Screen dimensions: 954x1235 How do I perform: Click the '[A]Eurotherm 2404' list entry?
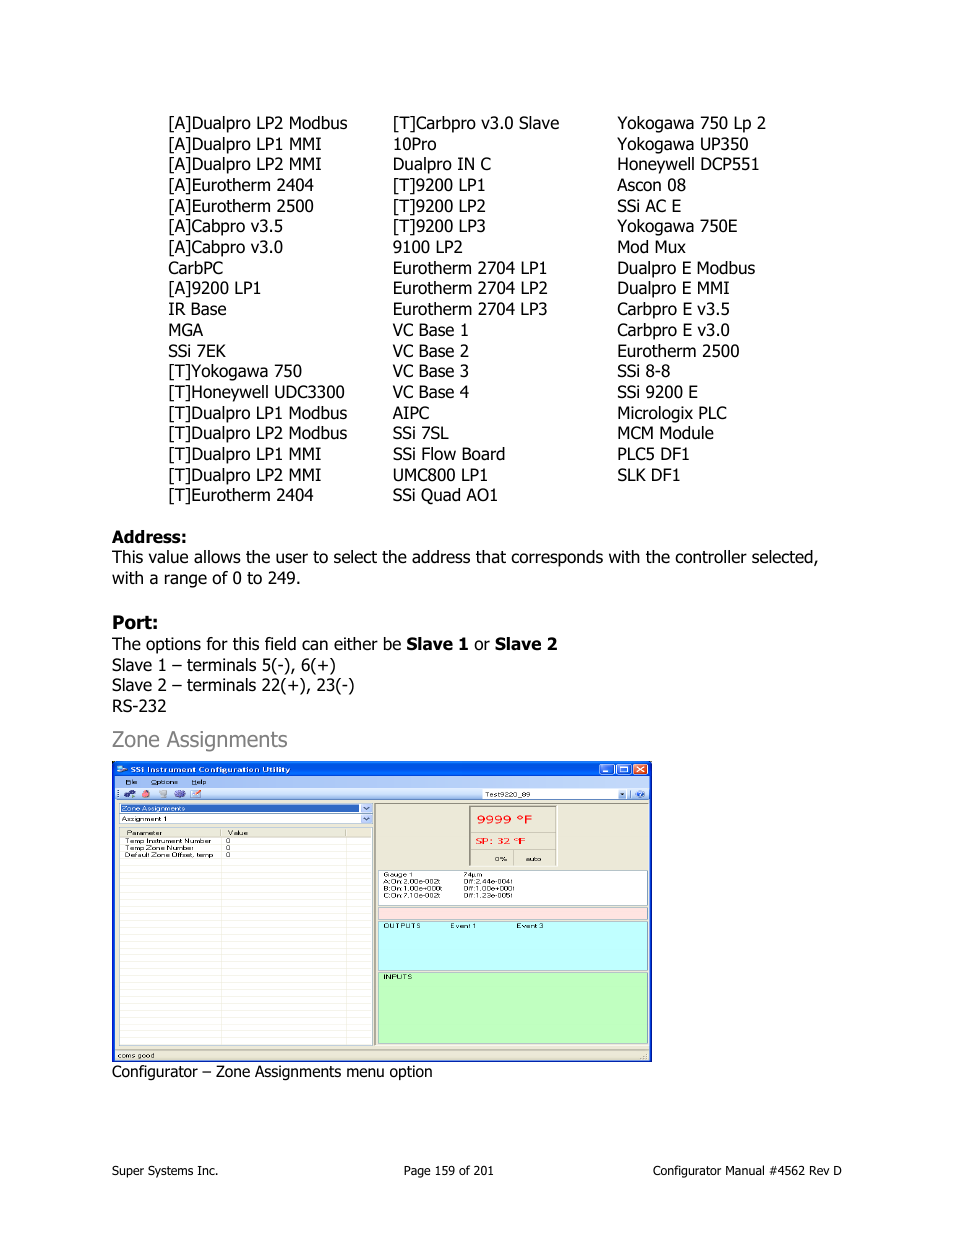point(241,185)
